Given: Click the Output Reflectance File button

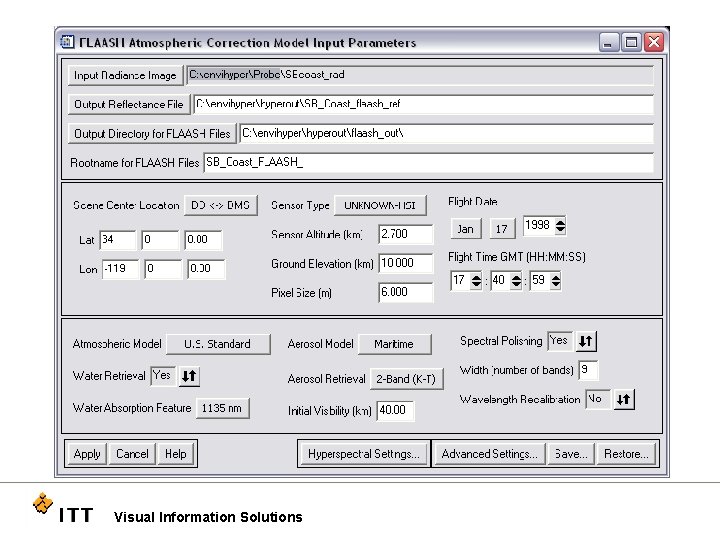Looking at the screenshot, I should (129, 104).
